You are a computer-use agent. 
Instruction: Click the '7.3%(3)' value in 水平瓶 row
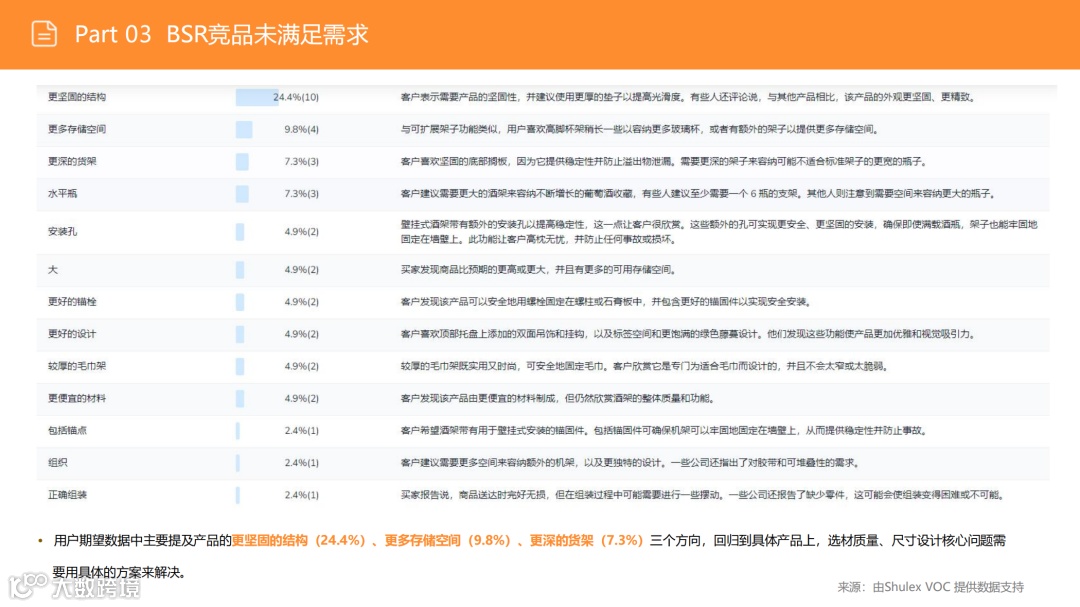click(302, 194)
